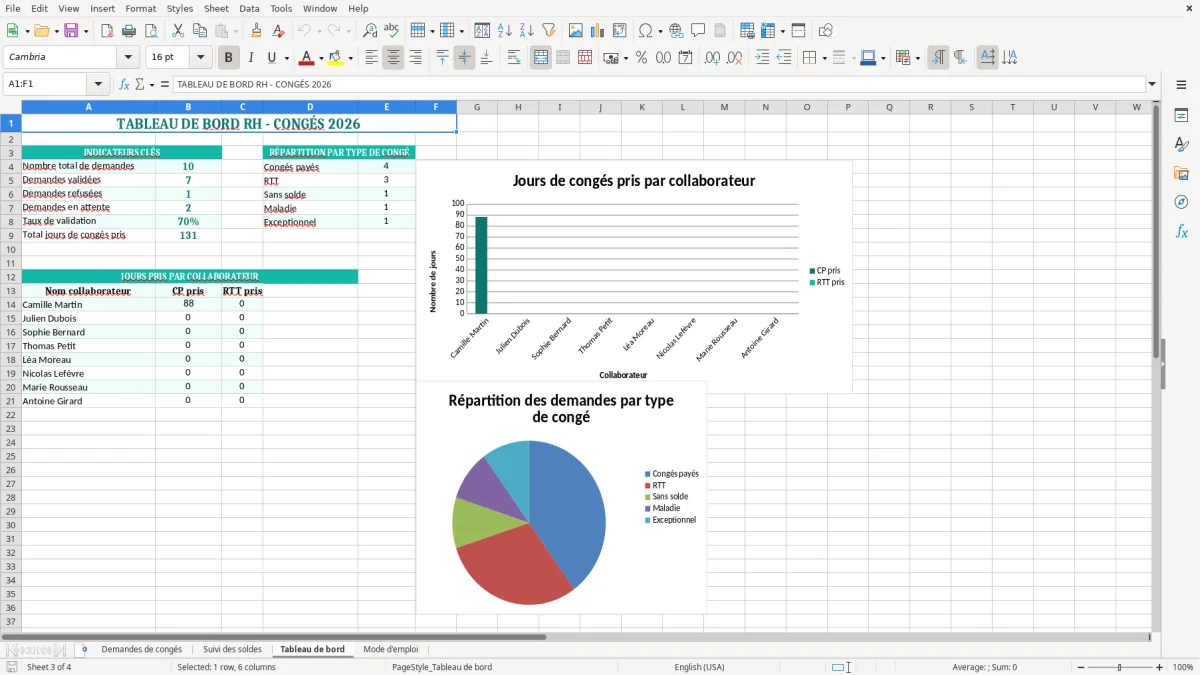Open the Function Wizard
Viewport: 1200px width, 675px height.
coord(124,85)
